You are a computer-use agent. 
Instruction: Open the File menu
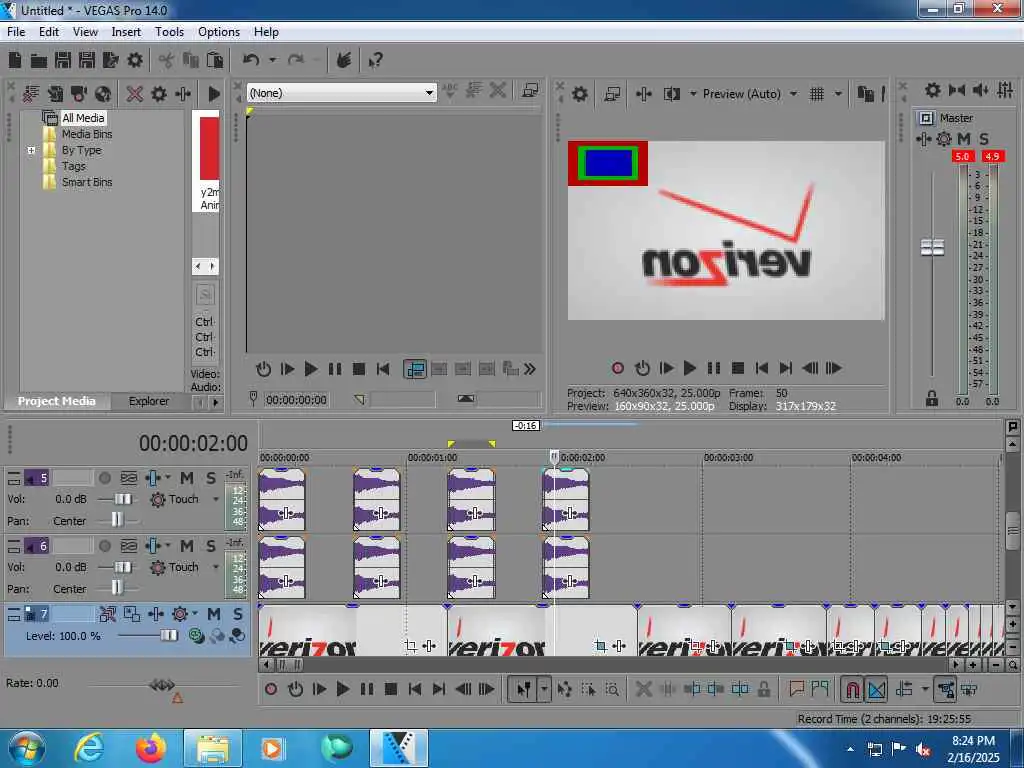(x=16, y=32)
